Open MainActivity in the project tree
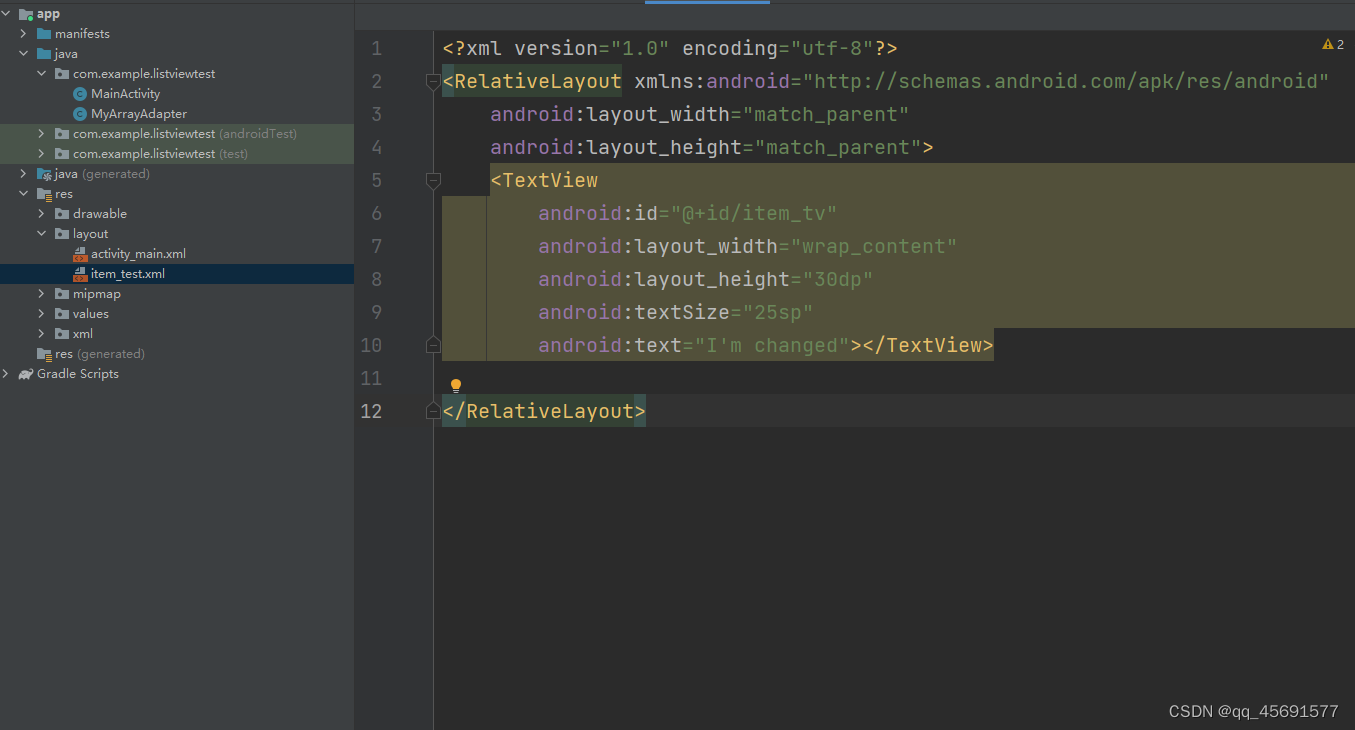 [x=125, y=94]
